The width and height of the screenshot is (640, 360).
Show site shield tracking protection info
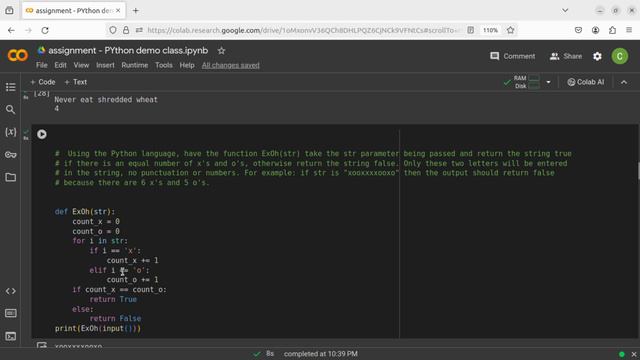pyautogui.click(x=113, y=30)
